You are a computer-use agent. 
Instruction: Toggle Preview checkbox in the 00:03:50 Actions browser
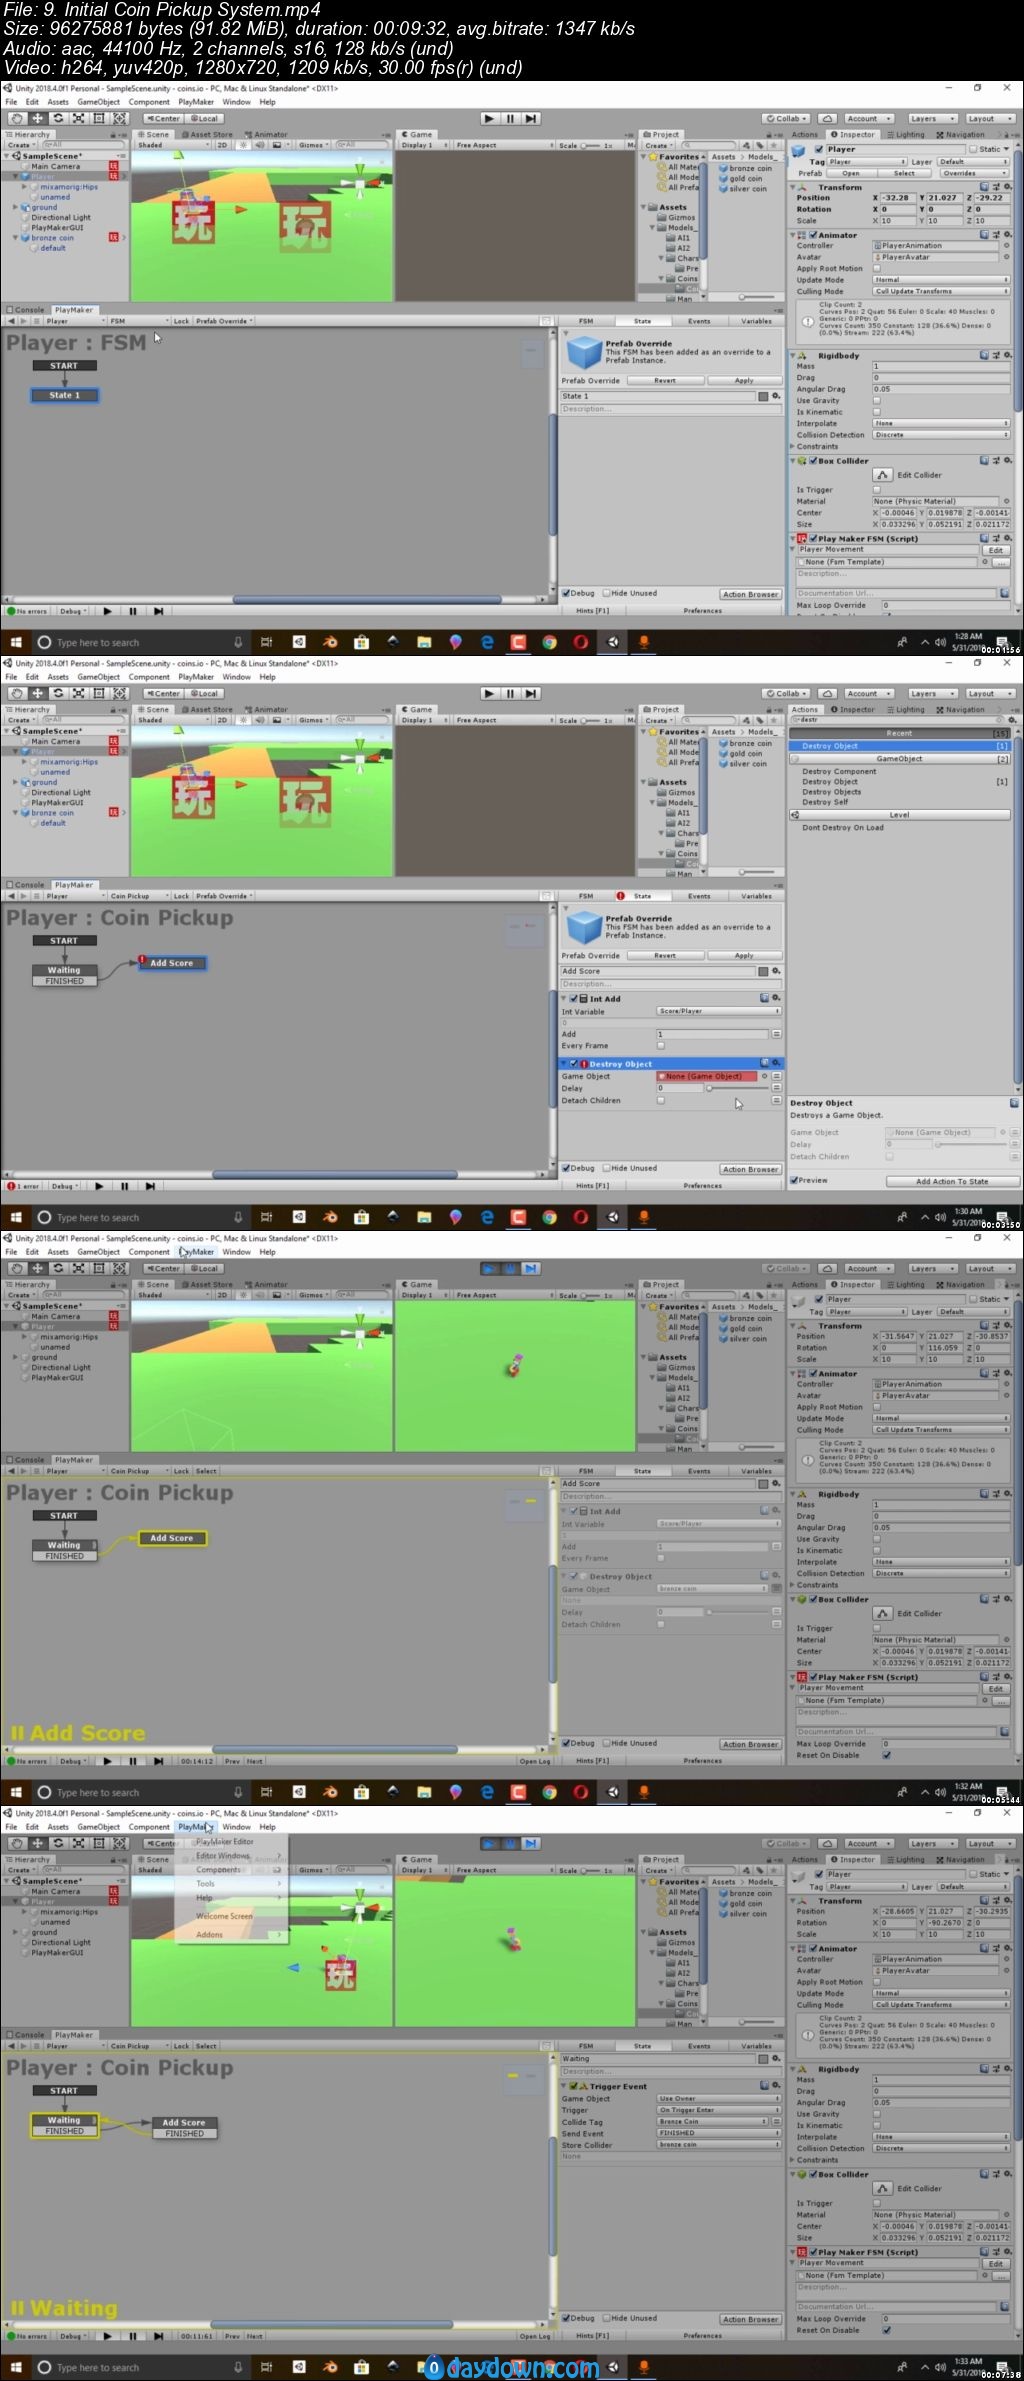pyautogui.click(x=794, y=1180)
